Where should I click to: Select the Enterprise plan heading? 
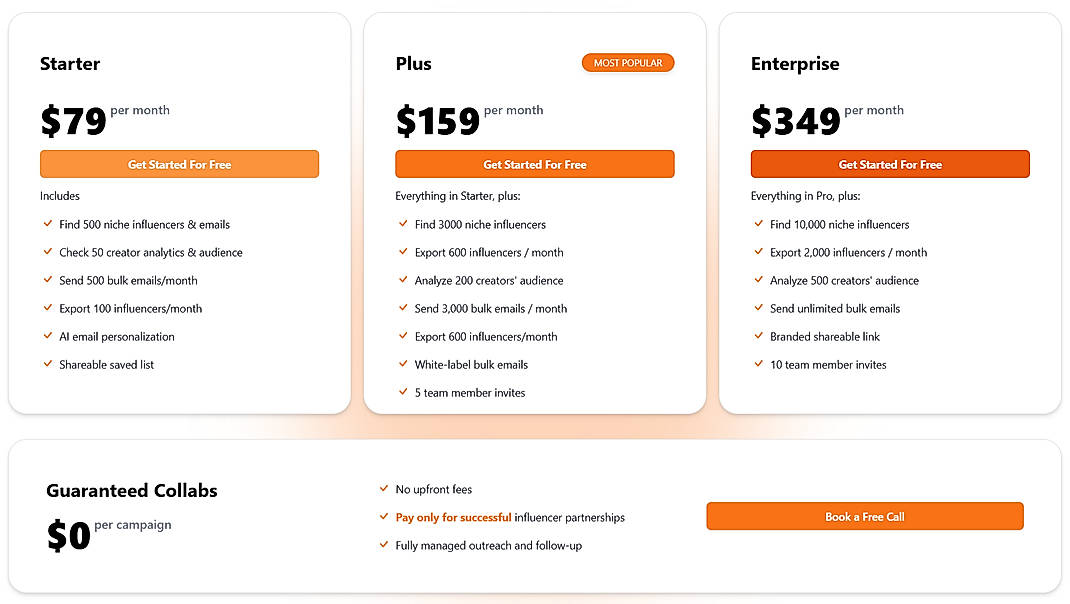coord(795,63)
